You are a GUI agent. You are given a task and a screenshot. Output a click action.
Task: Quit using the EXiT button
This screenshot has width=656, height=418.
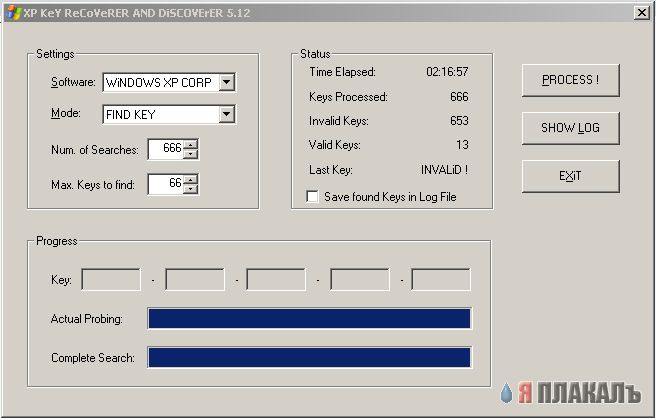571,176
